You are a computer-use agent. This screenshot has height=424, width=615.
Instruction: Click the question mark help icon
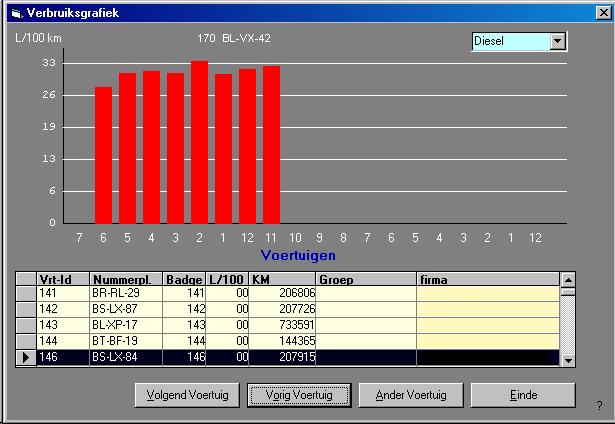(599, 406)
